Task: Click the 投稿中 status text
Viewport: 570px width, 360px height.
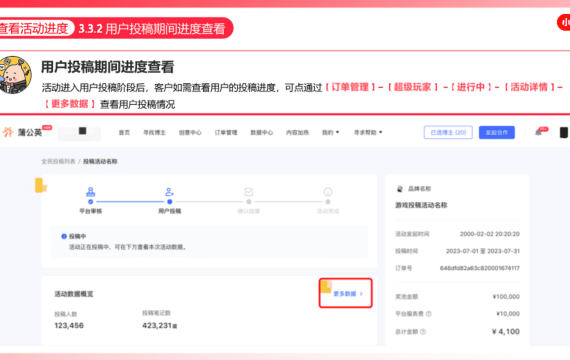Action: pyautogui.click(x=77, y=236)
